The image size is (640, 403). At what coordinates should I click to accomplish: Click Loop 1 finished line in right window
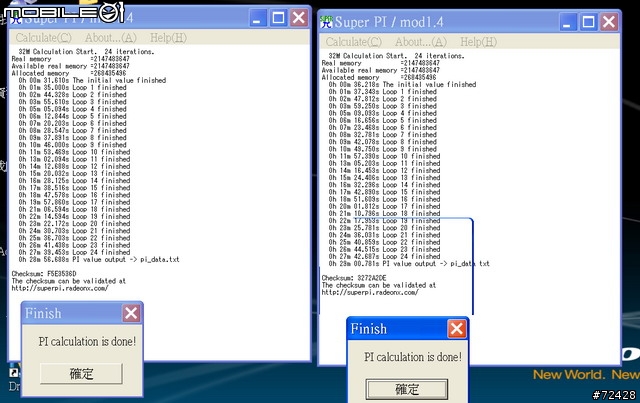382,91
